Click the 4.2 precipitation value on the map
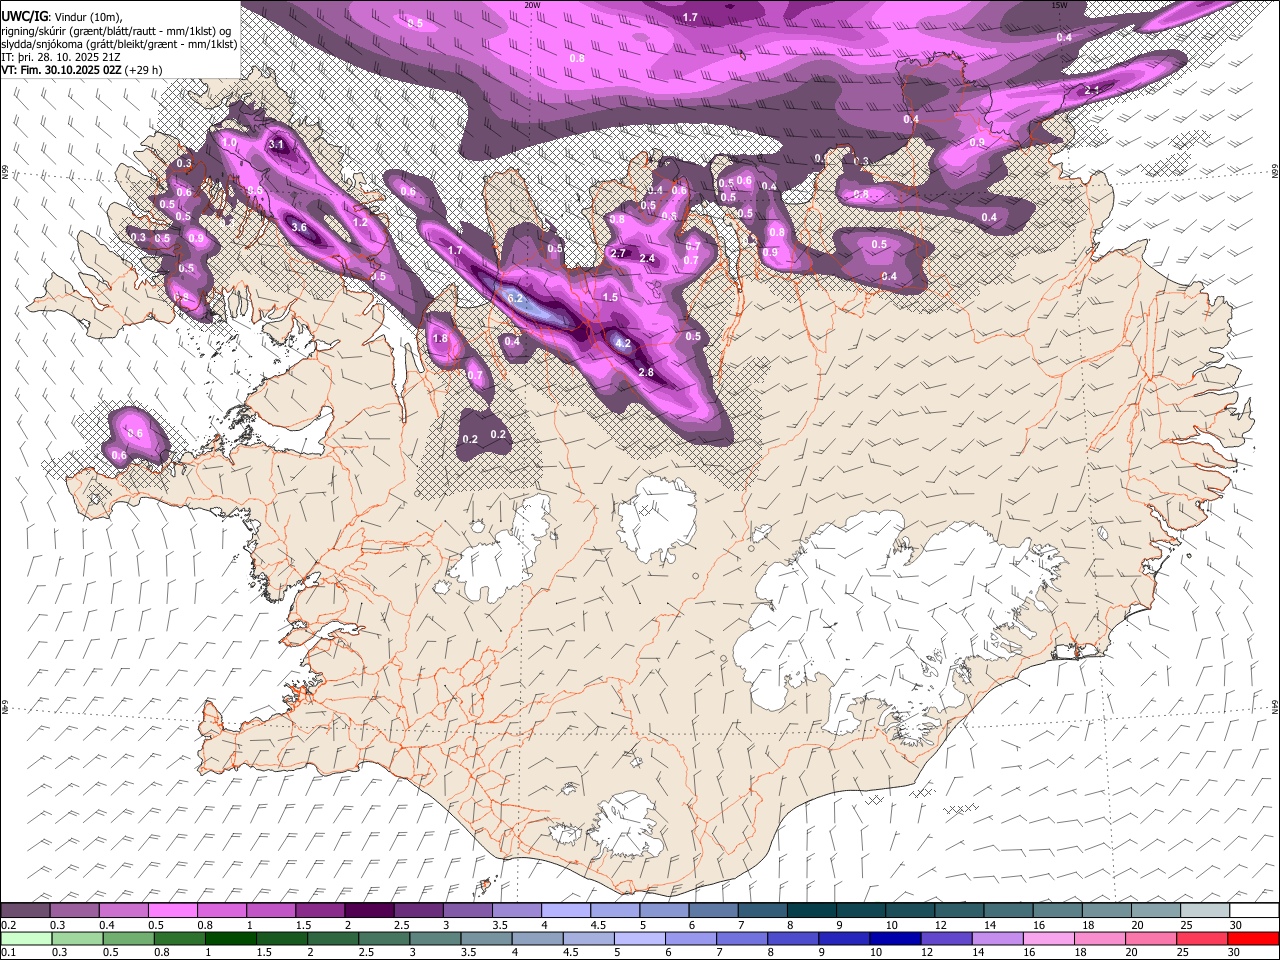Screen dimensions: 1280x960 click(622, 343)
